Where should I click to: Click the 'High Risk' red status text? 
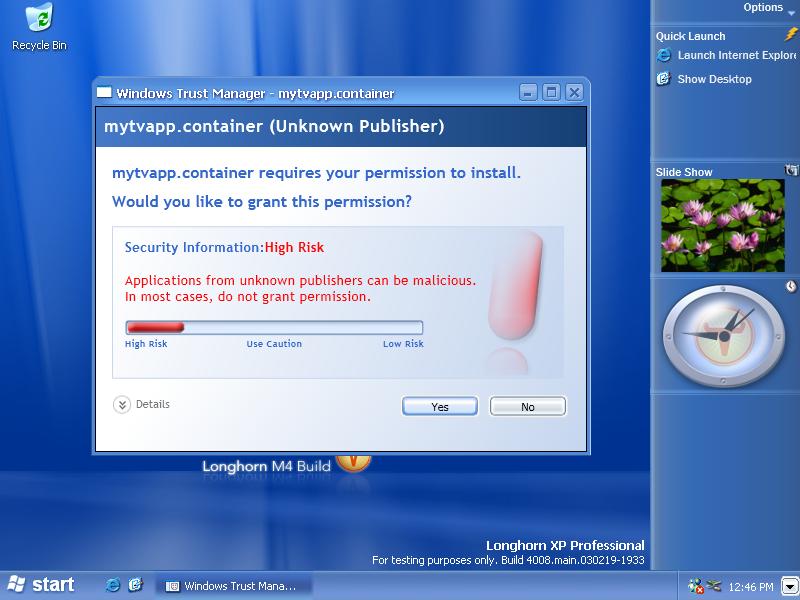(294, 247)
